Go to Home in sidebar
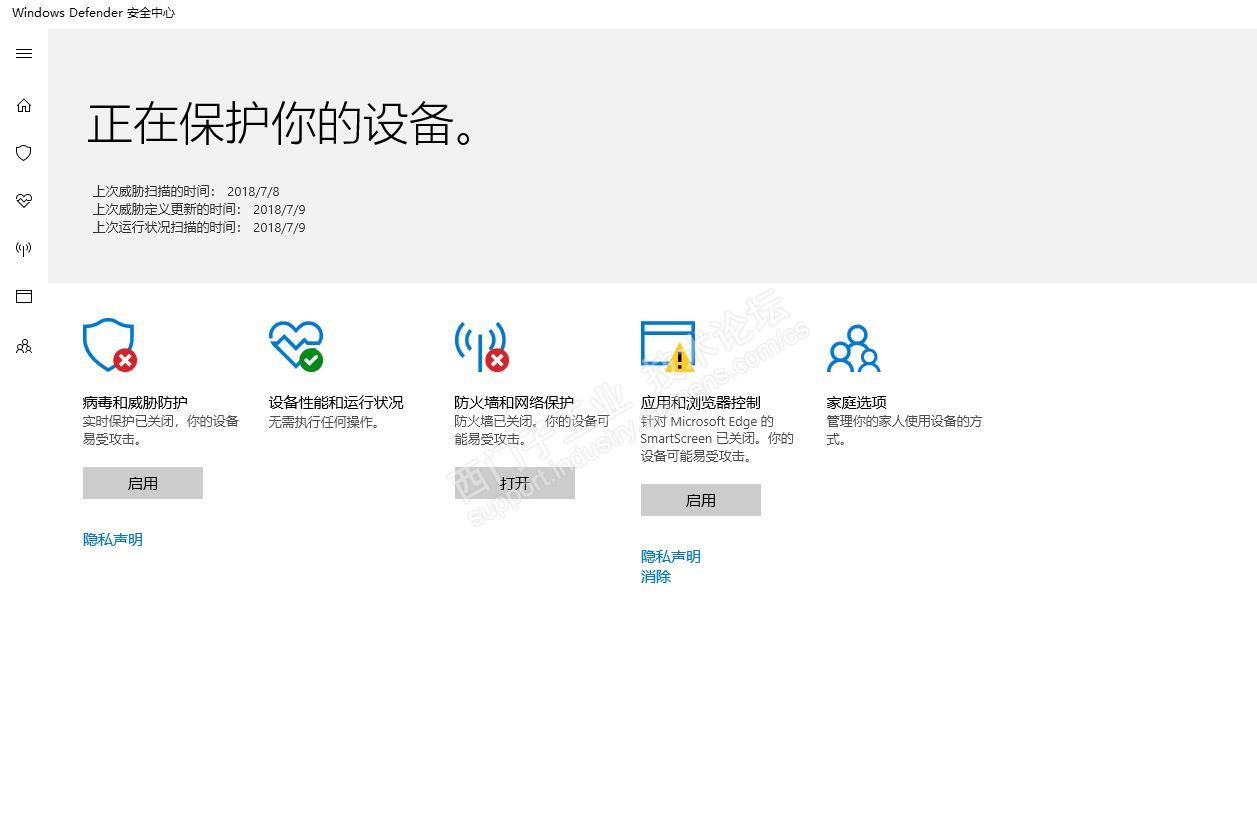This screenshot has width=1257, height=816. (x=24, y=105)
